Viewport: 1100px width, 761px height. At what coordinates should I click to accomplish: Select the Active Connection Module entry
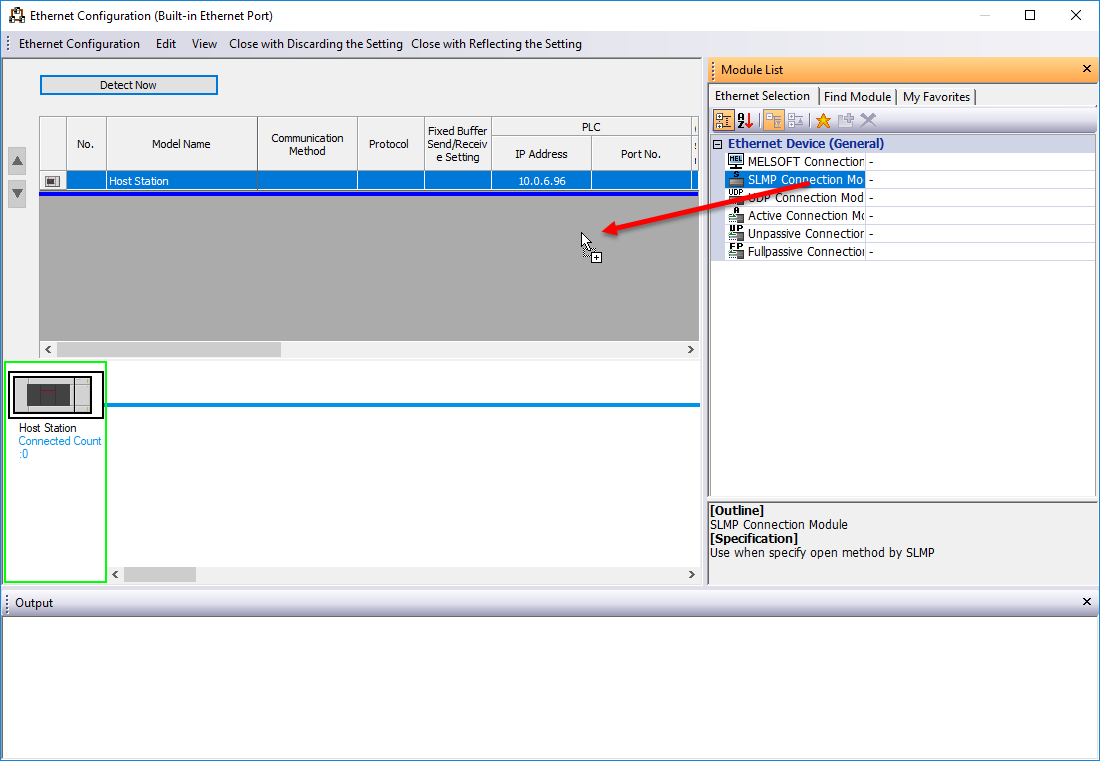805,216
